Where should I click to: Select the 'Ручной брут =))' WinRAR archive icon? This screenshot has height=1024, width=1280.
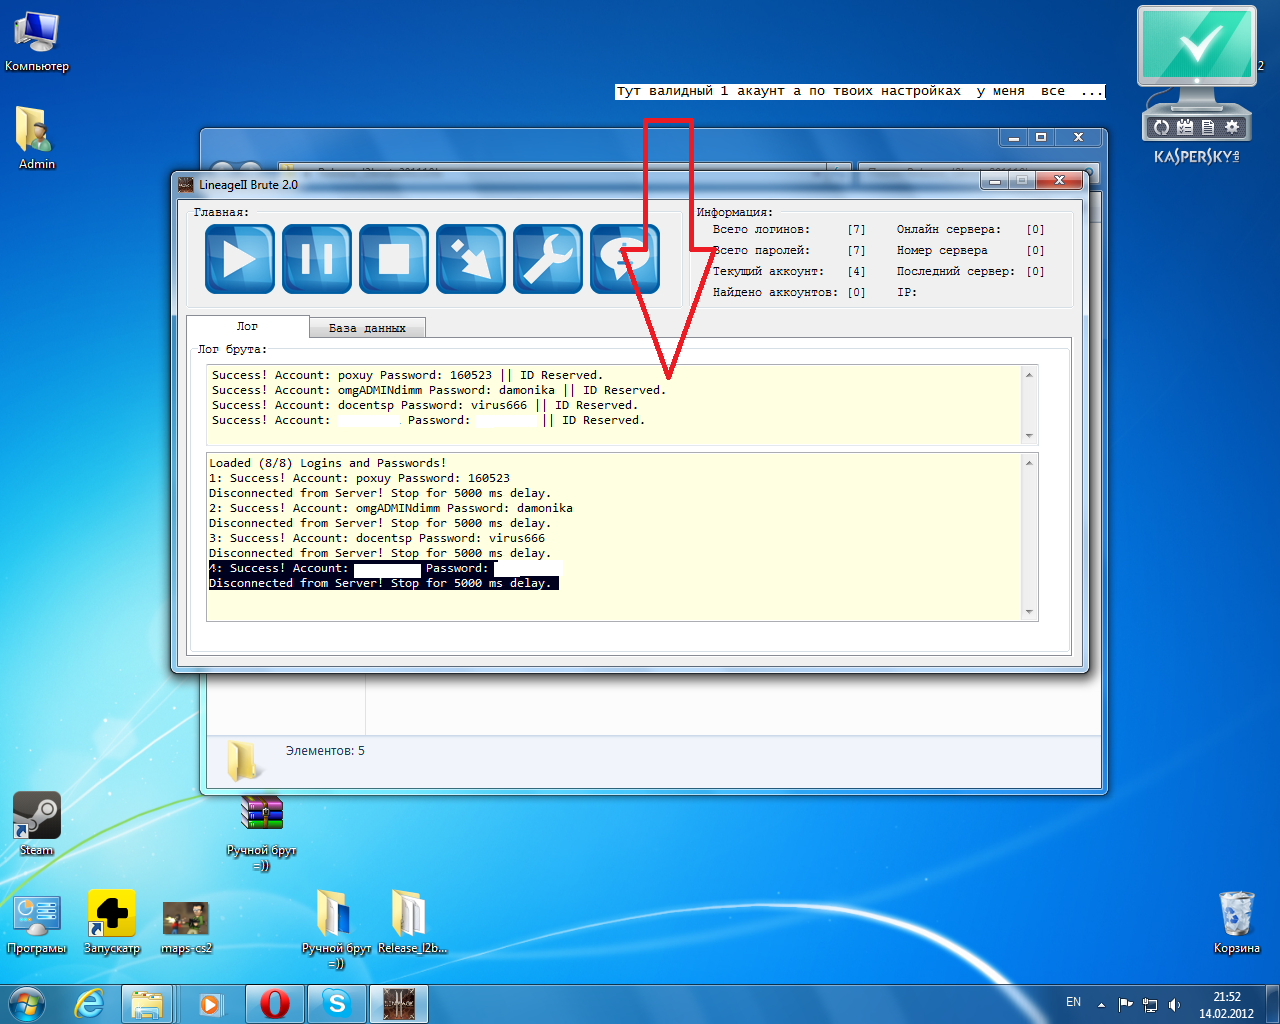pyautogui.click(x=262, y=833)
